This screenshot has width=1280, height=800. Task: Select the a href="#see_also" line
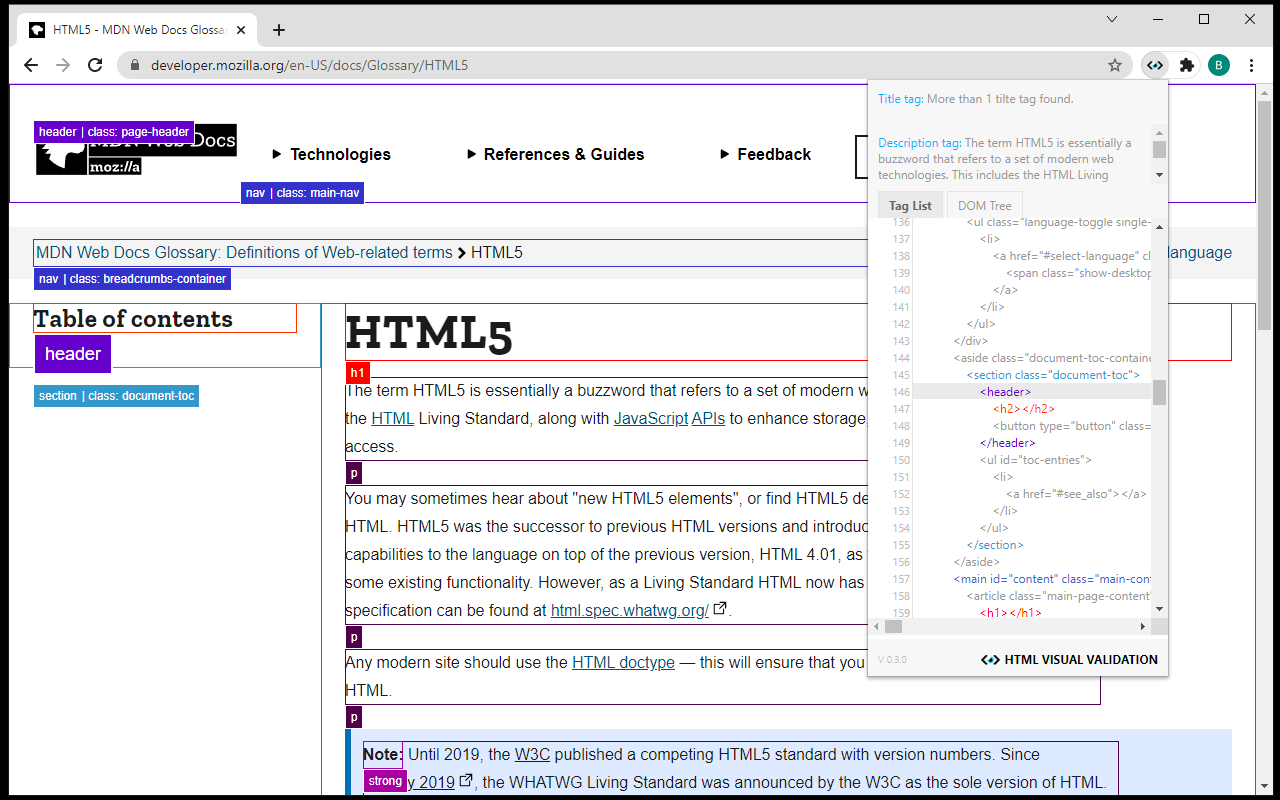(x=1076, y=494)
